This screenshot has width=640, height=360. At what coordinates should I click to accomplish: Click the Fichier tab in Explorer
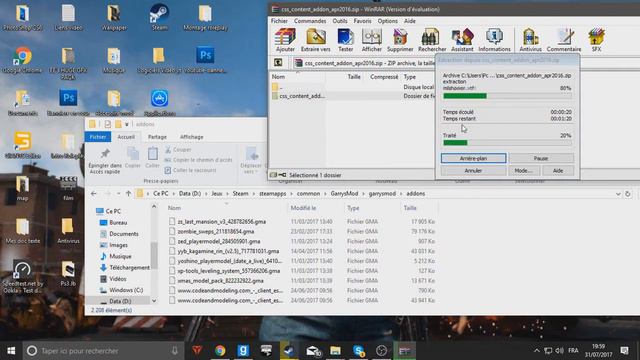98,137
